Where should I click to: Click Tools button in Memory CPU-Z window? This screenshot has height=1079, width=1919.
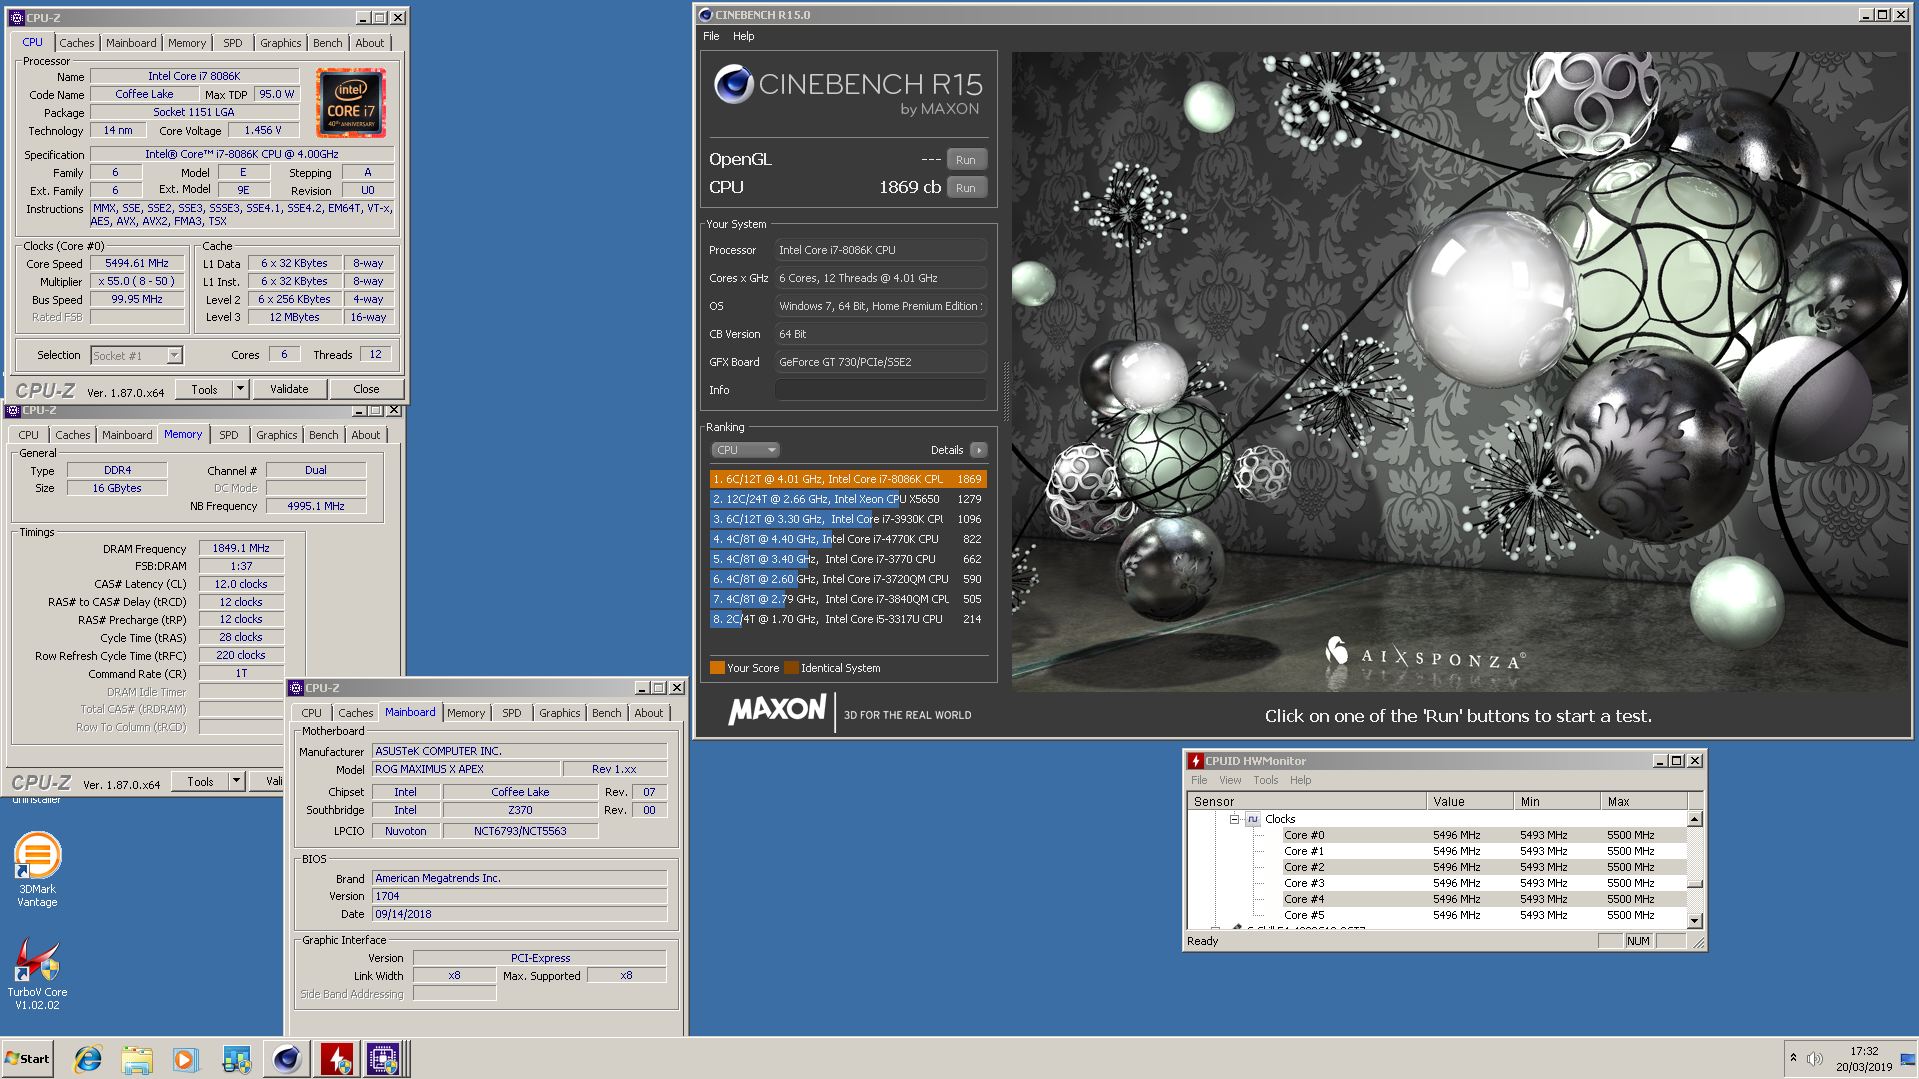(200, 781)
